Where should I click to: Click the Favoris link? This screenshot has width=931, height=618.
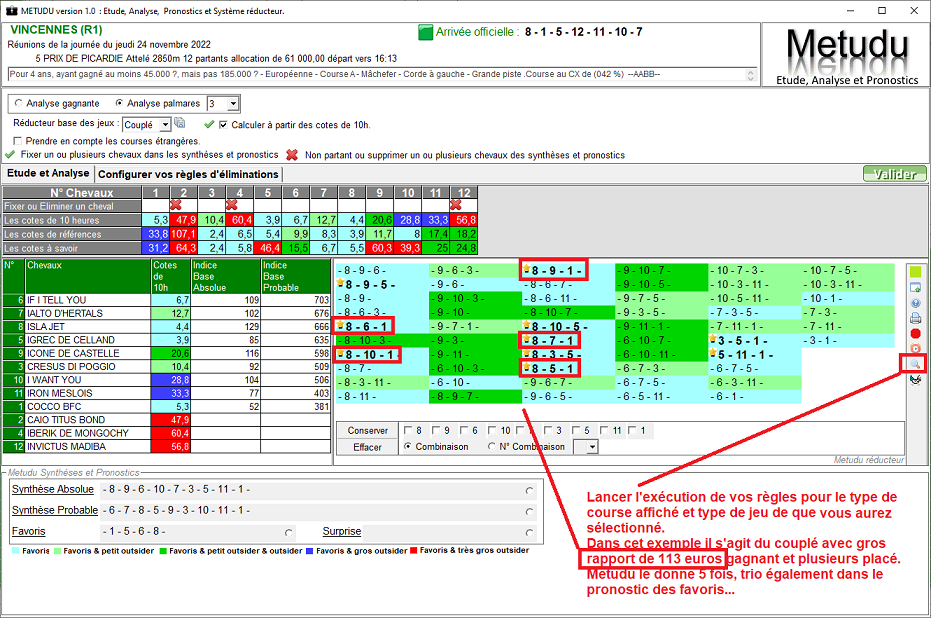[x=28, y=531]
